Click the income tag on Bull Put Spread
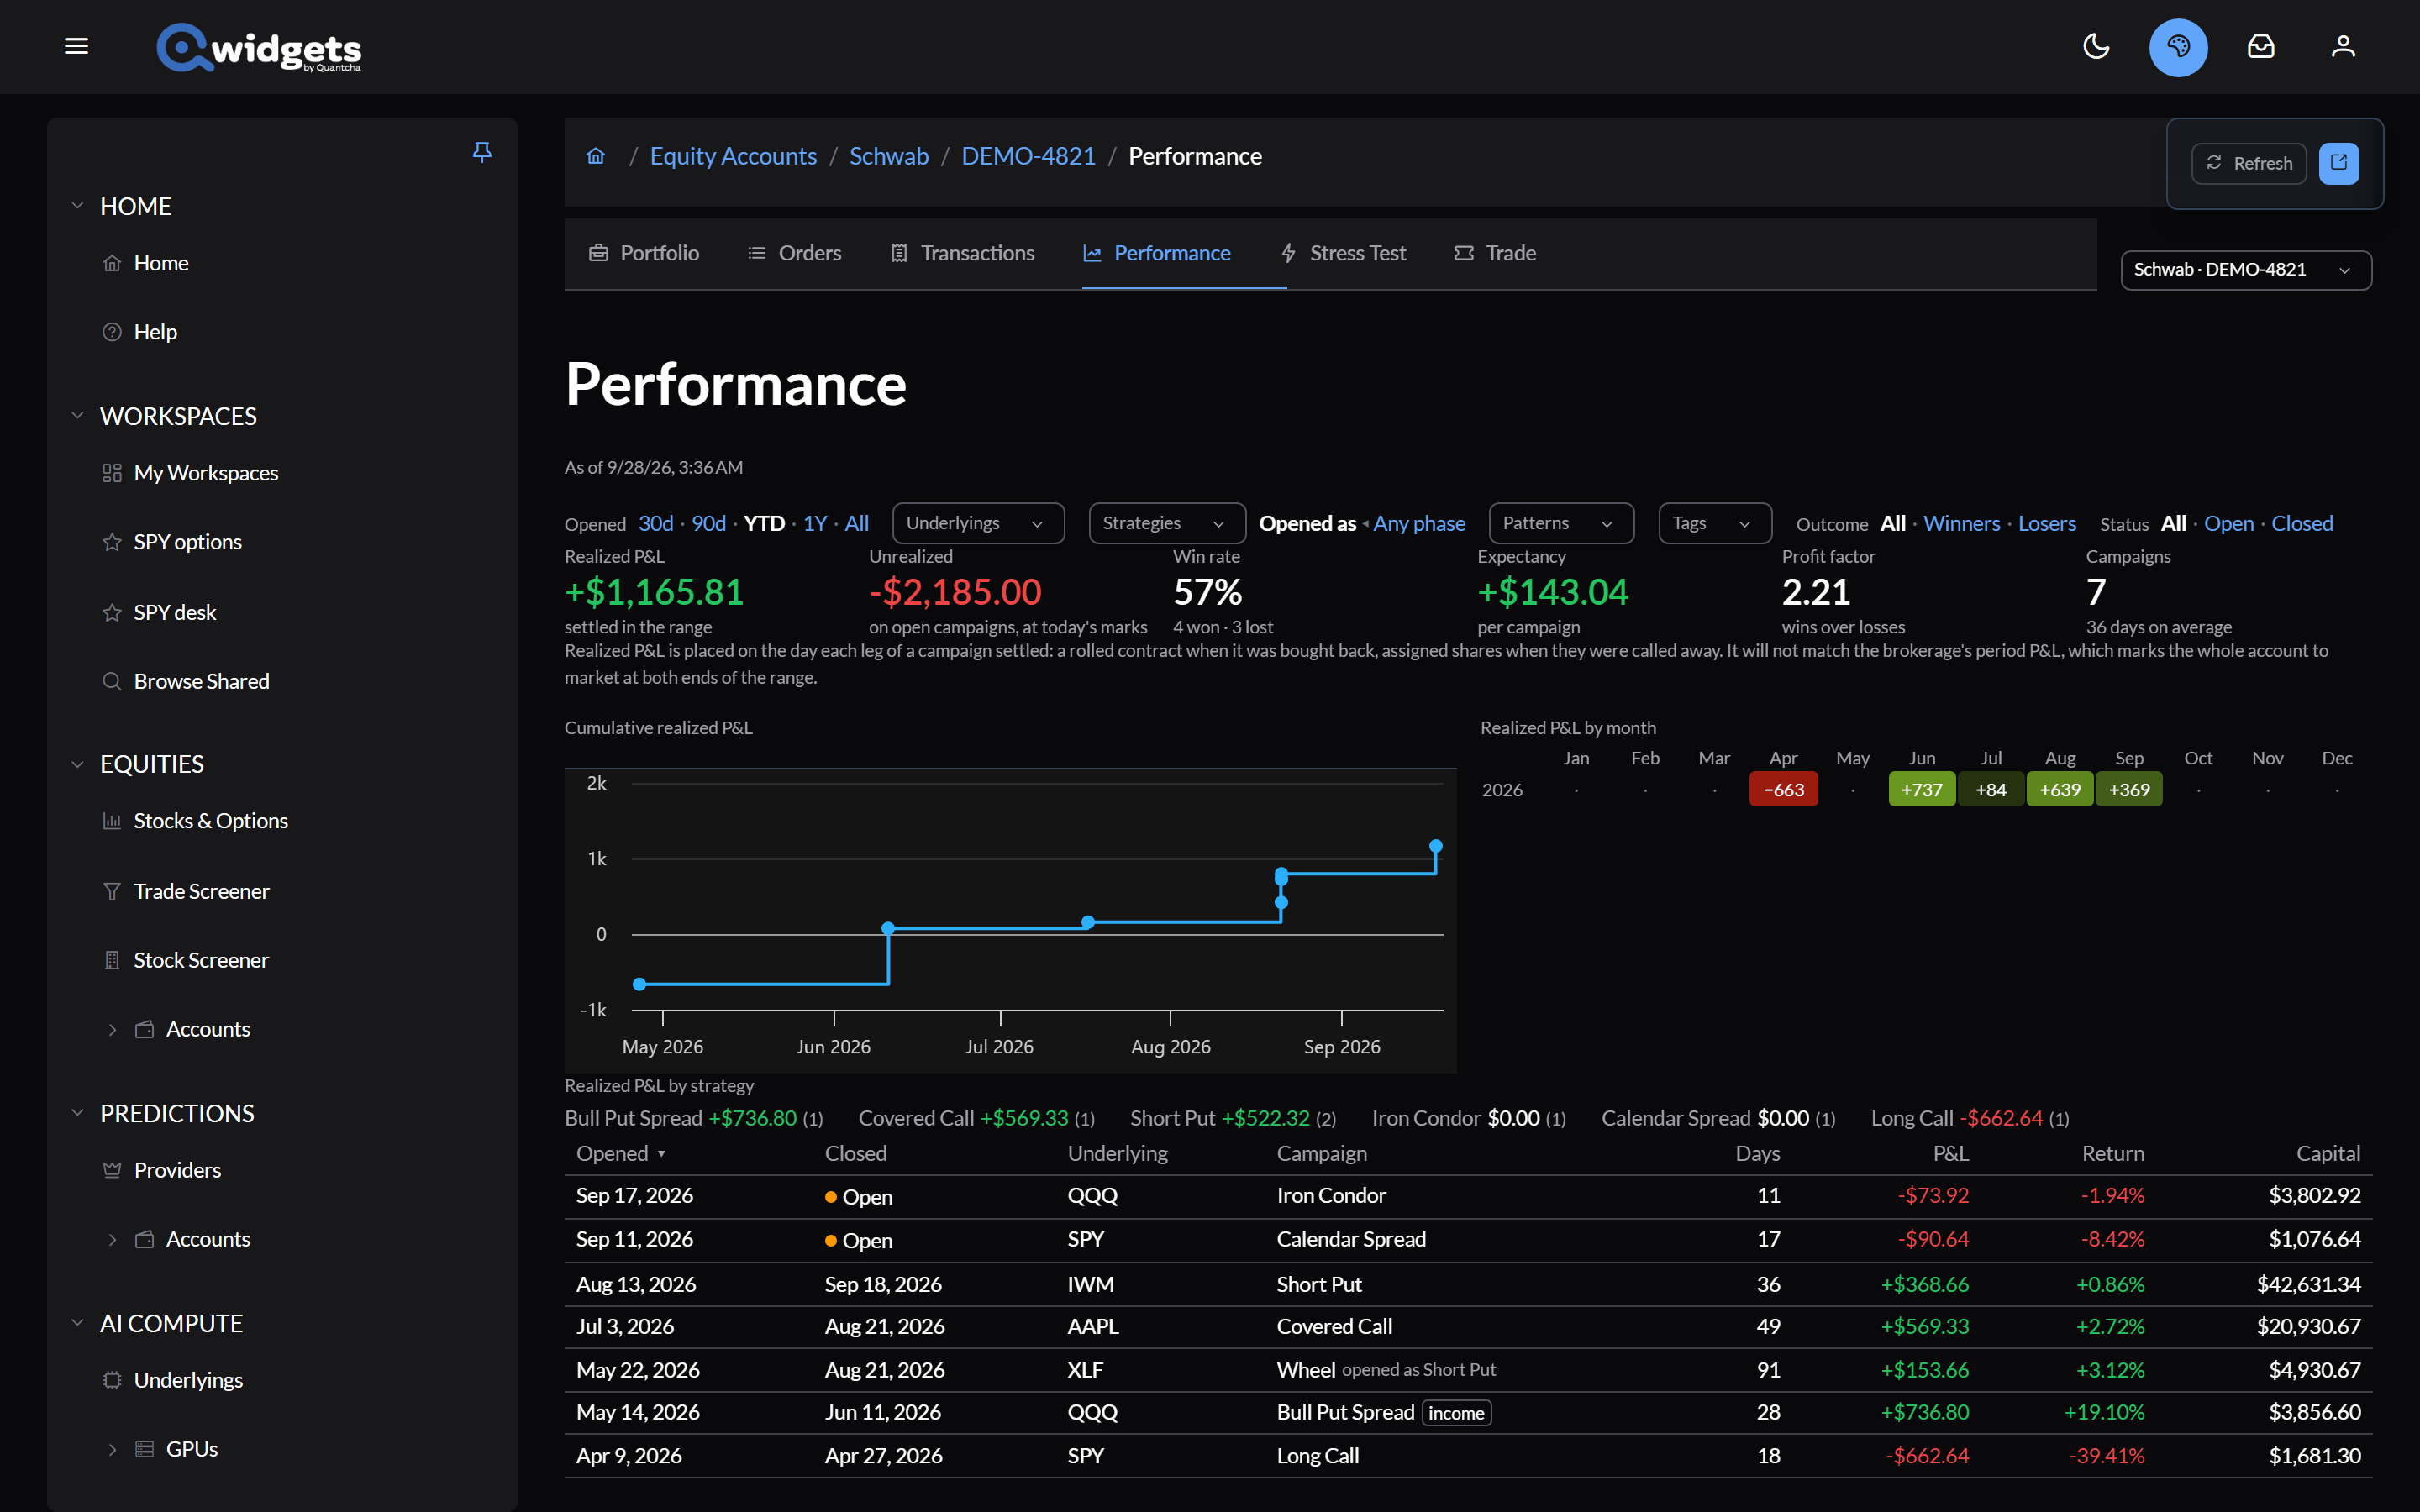Screen dimensions: 2420x1512 click(x=1456, y=1413)
